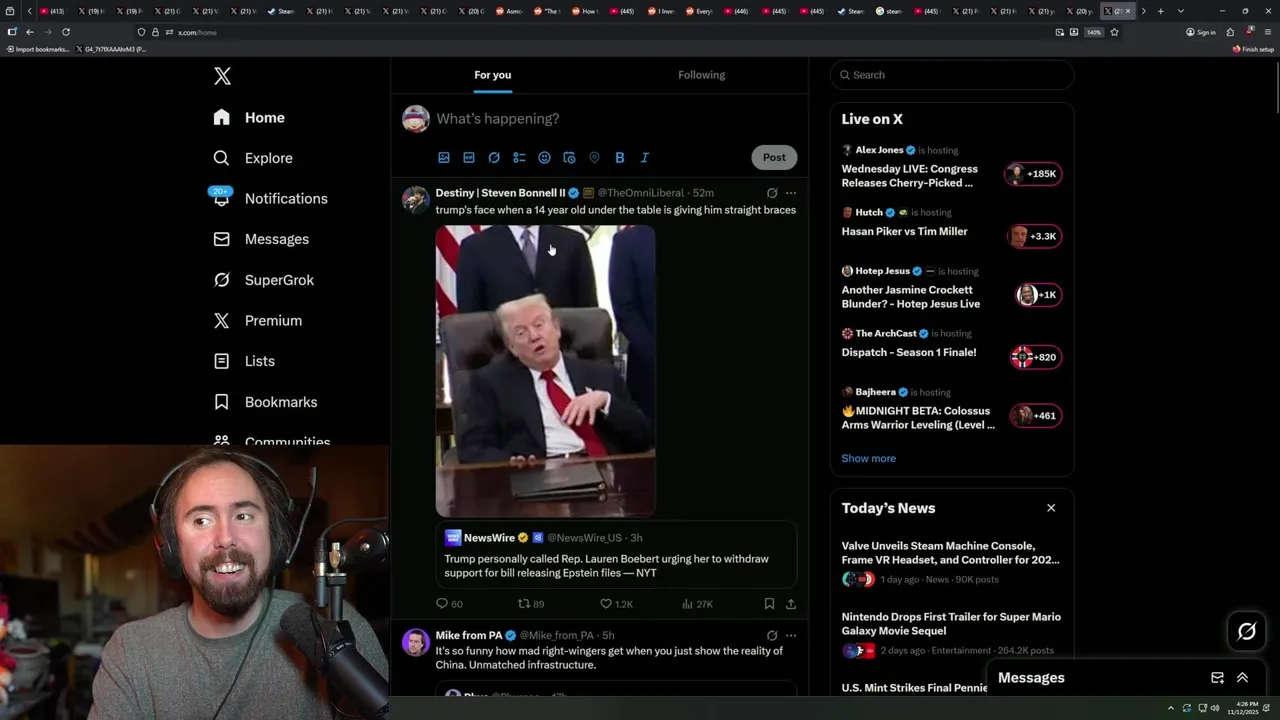Open Nintendo Super Mario Galaxy Movie story

(952, 633)
